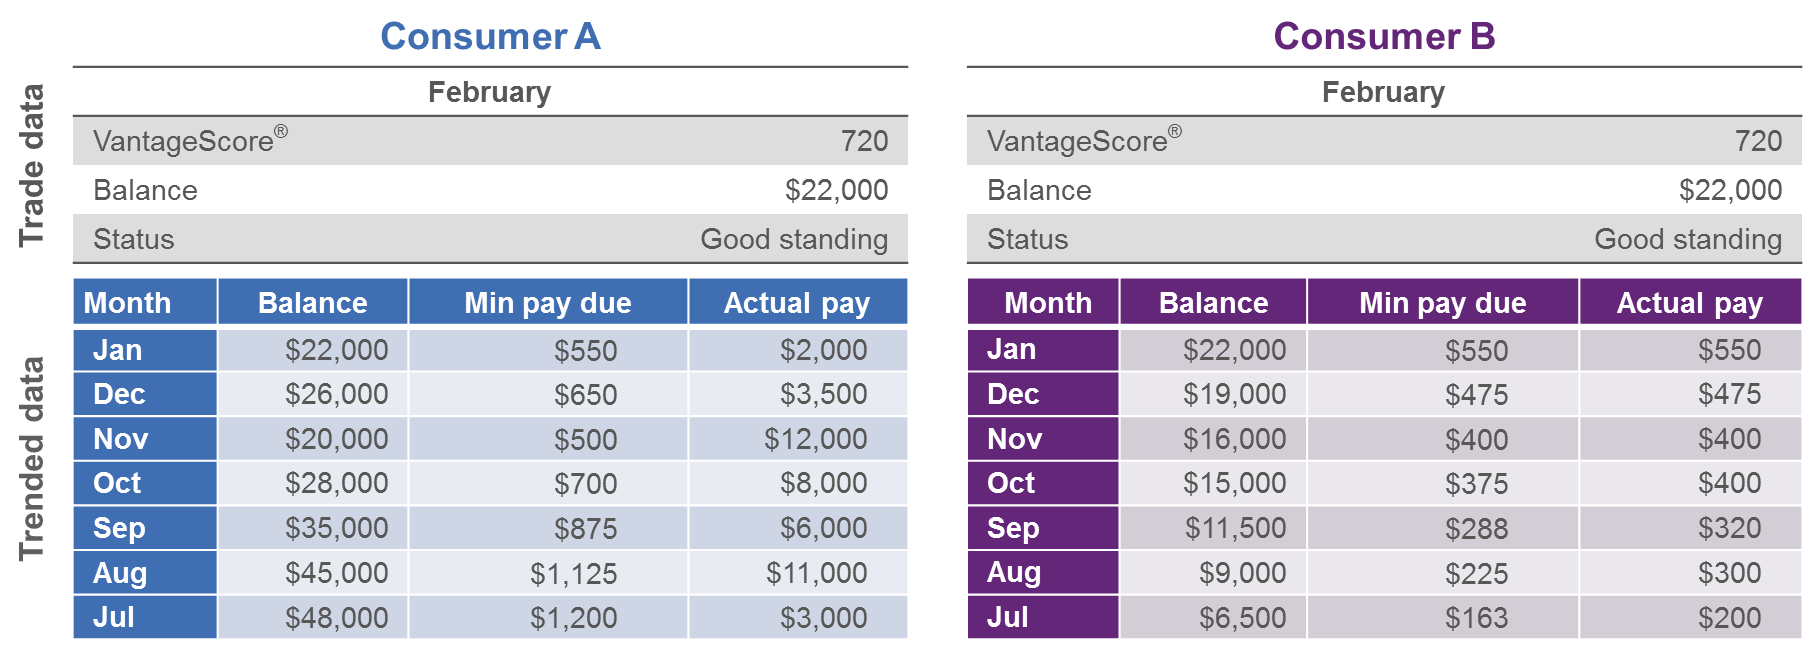Select Consumer A Jan row label
Image resolution: width=1803 pixels, height=652 pixels.
pos(118,350)
